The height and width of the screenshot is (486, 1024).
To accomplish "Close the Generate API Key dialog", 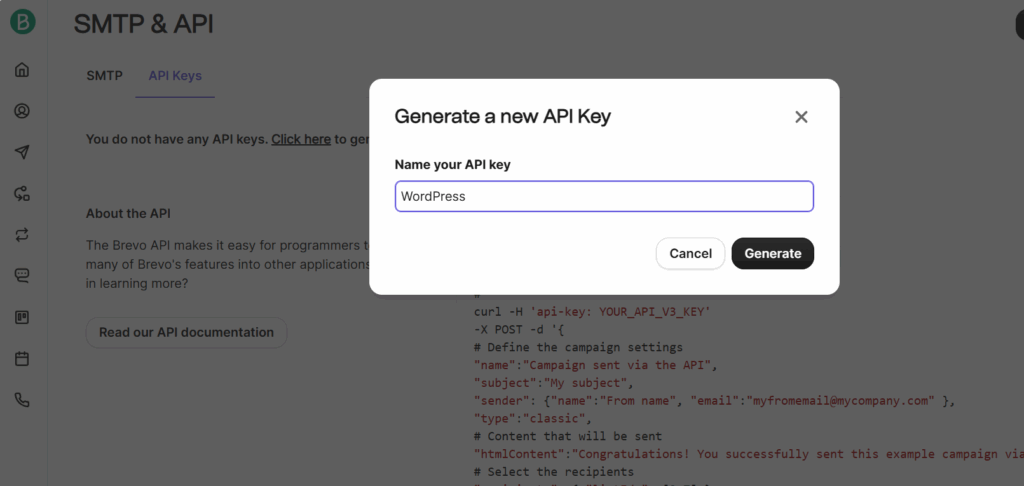I will pyautogui.click(x=801, y=117).
